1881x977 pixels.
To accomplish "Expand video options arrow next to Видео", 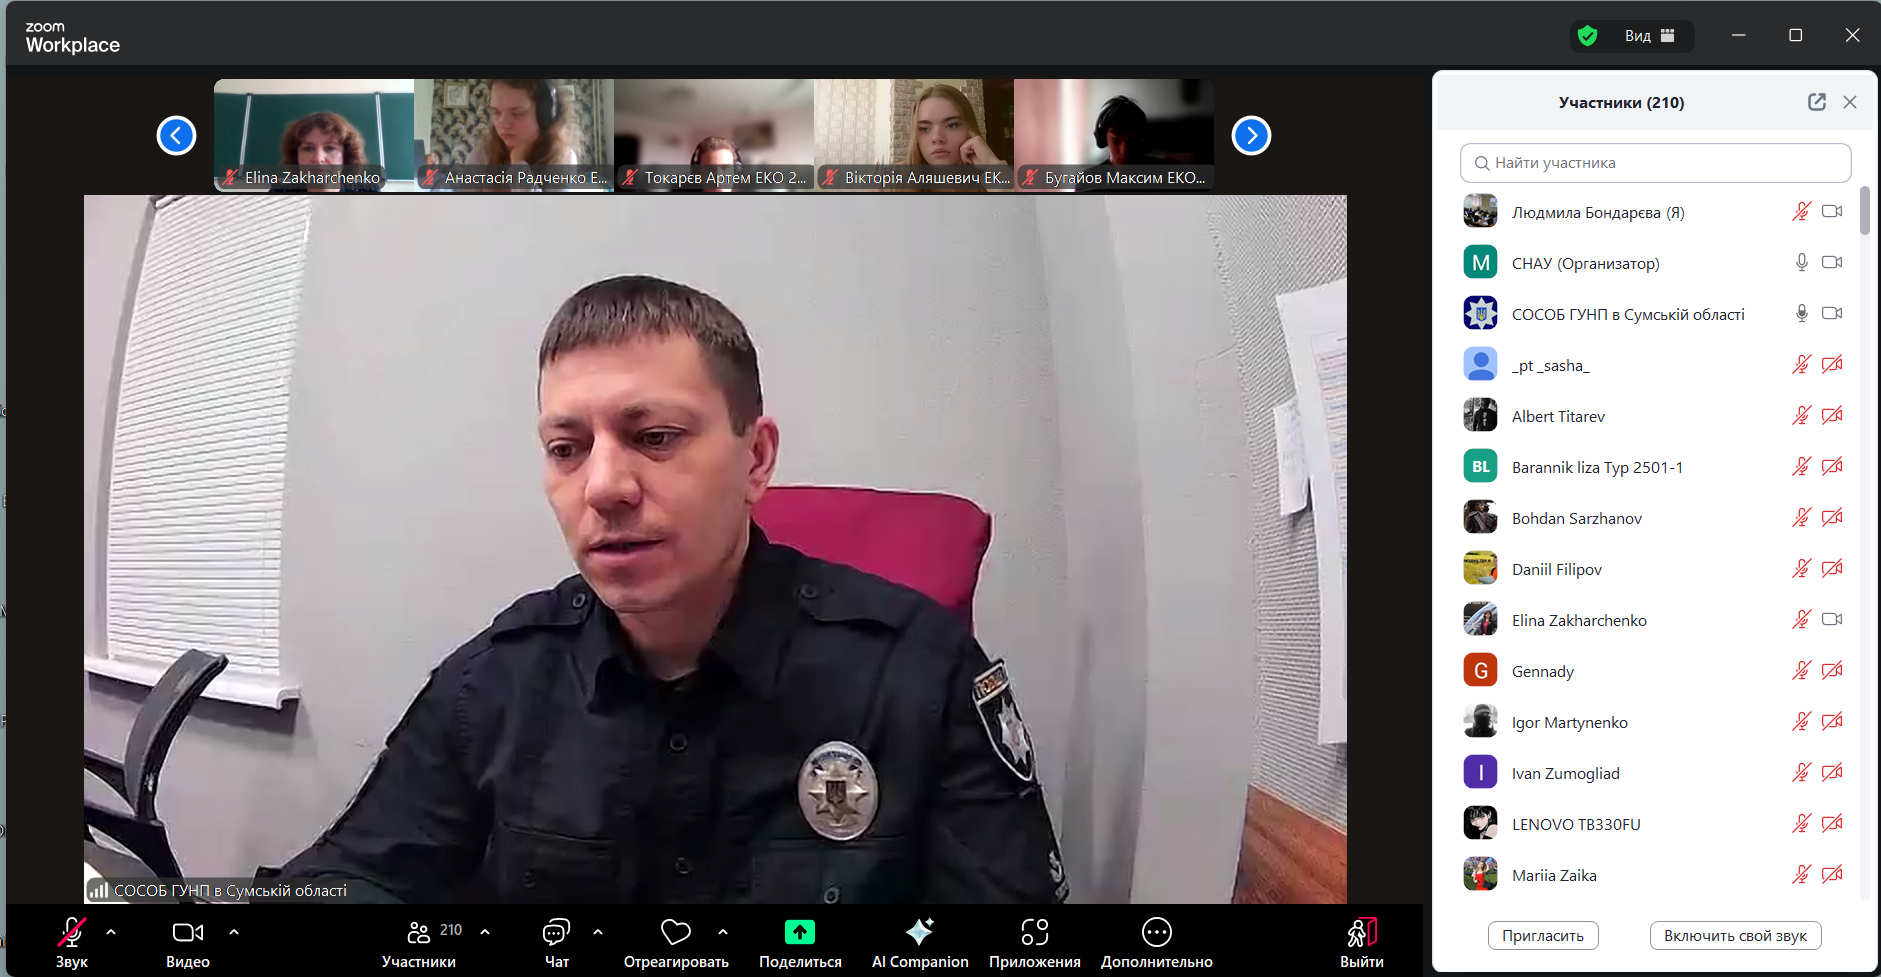I will point(234,932).
